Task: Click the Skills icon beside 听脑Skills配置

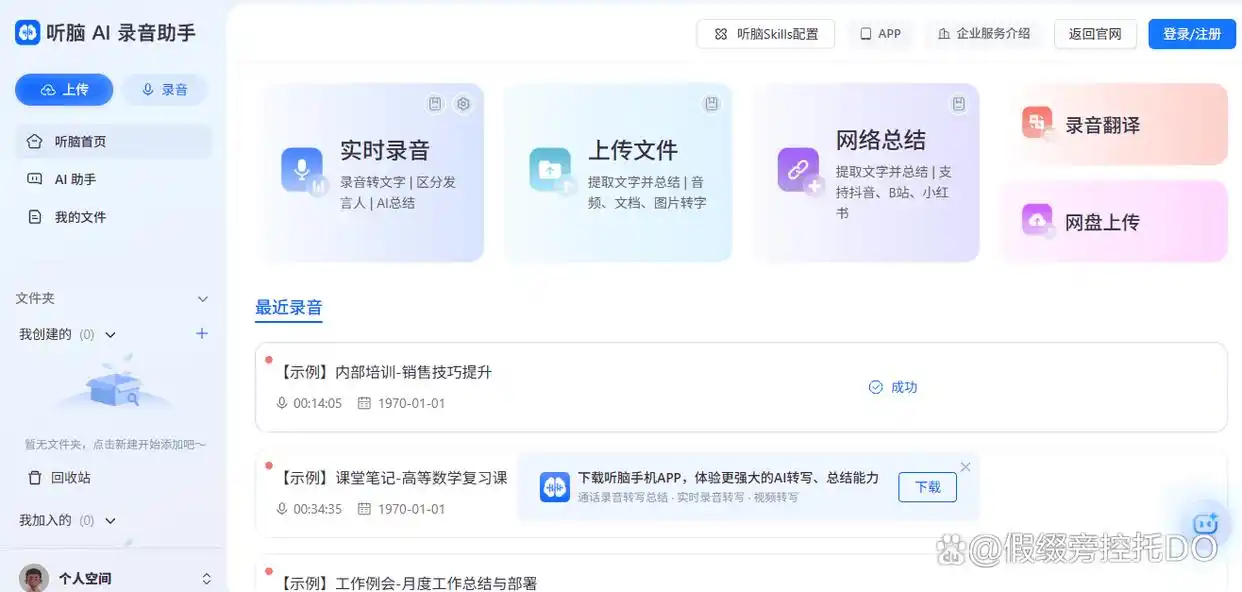Action: [x=721, y=34]
